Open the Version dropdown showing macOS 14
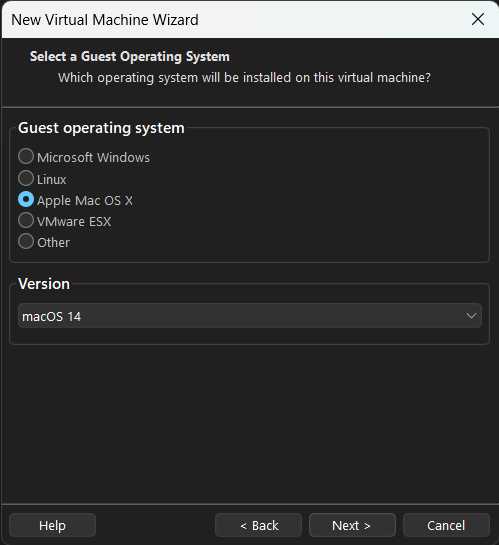The height and width of the screenshot is (545, 499). pyautogui.click(x=250, y=316)
